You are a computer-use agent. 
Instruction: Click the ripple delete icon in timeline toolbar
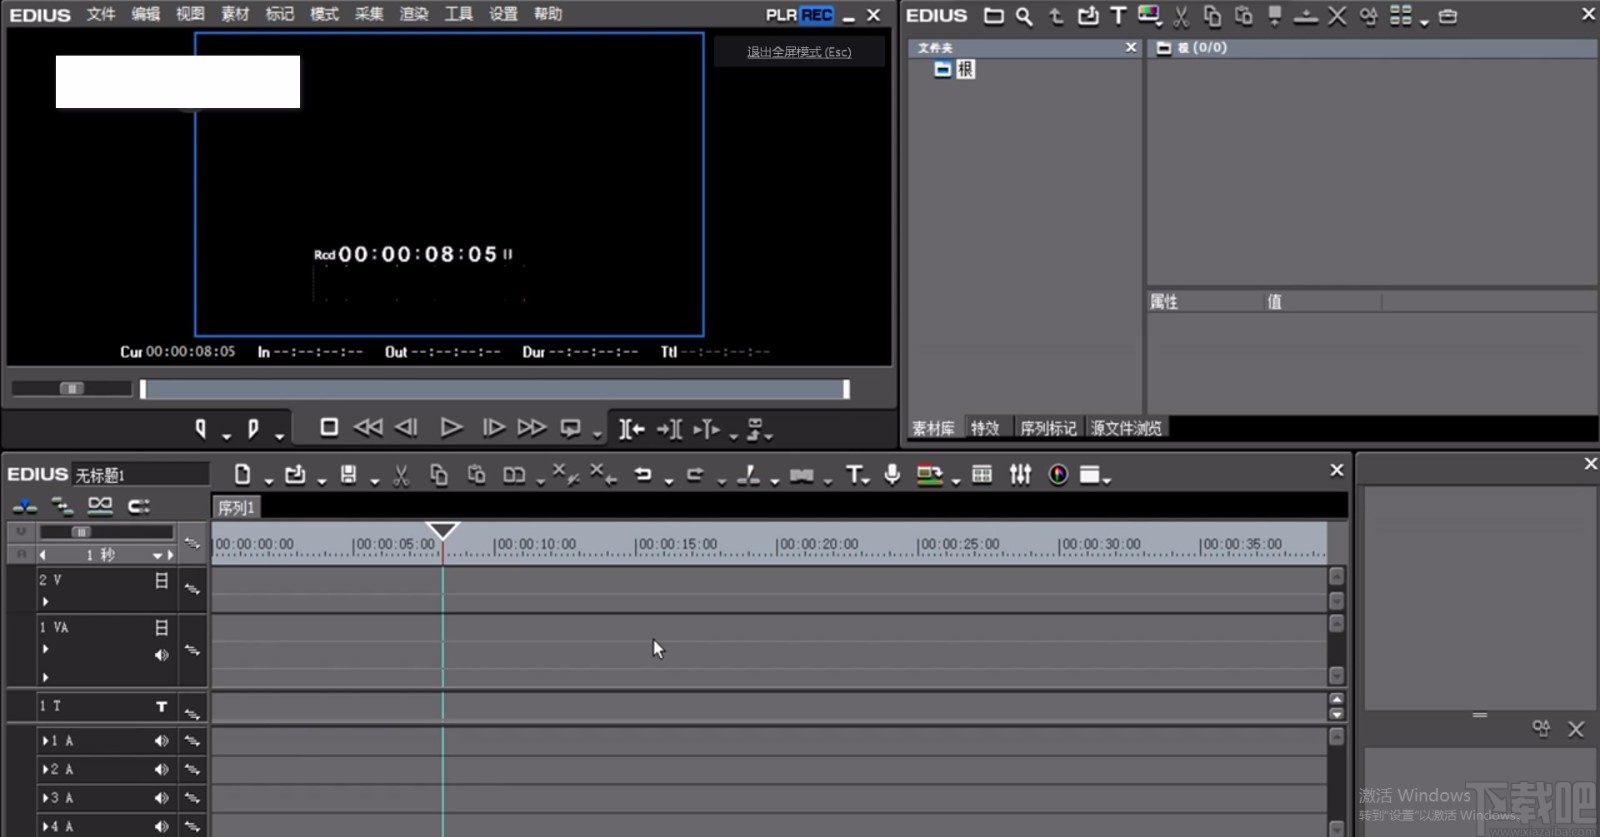[x=601, y=475]
